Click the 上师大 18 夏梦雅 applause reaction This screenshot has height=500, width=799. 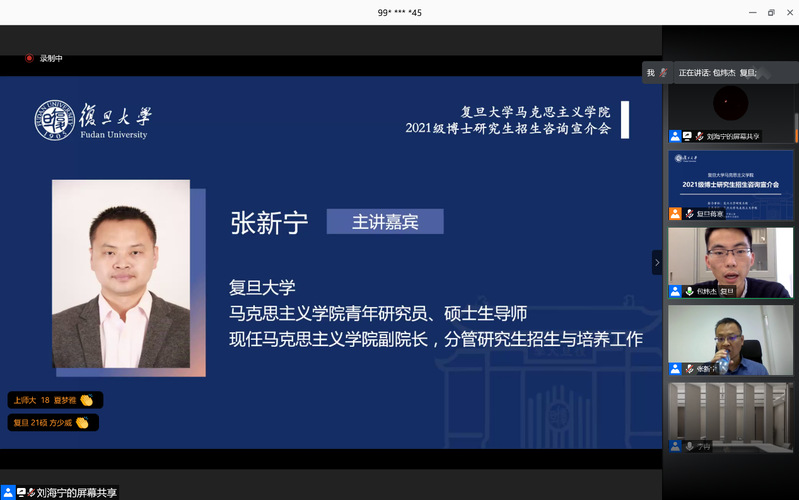[x=55, y=400]
